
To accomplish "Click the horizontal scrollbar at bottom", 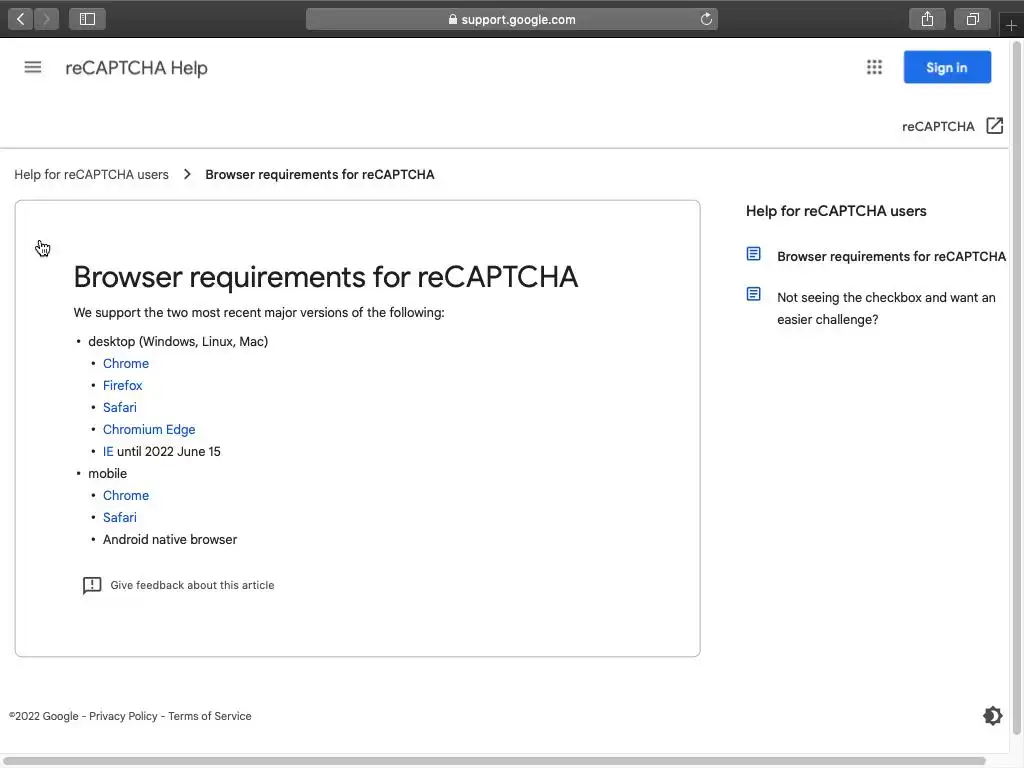I will (x=495, y=761).
